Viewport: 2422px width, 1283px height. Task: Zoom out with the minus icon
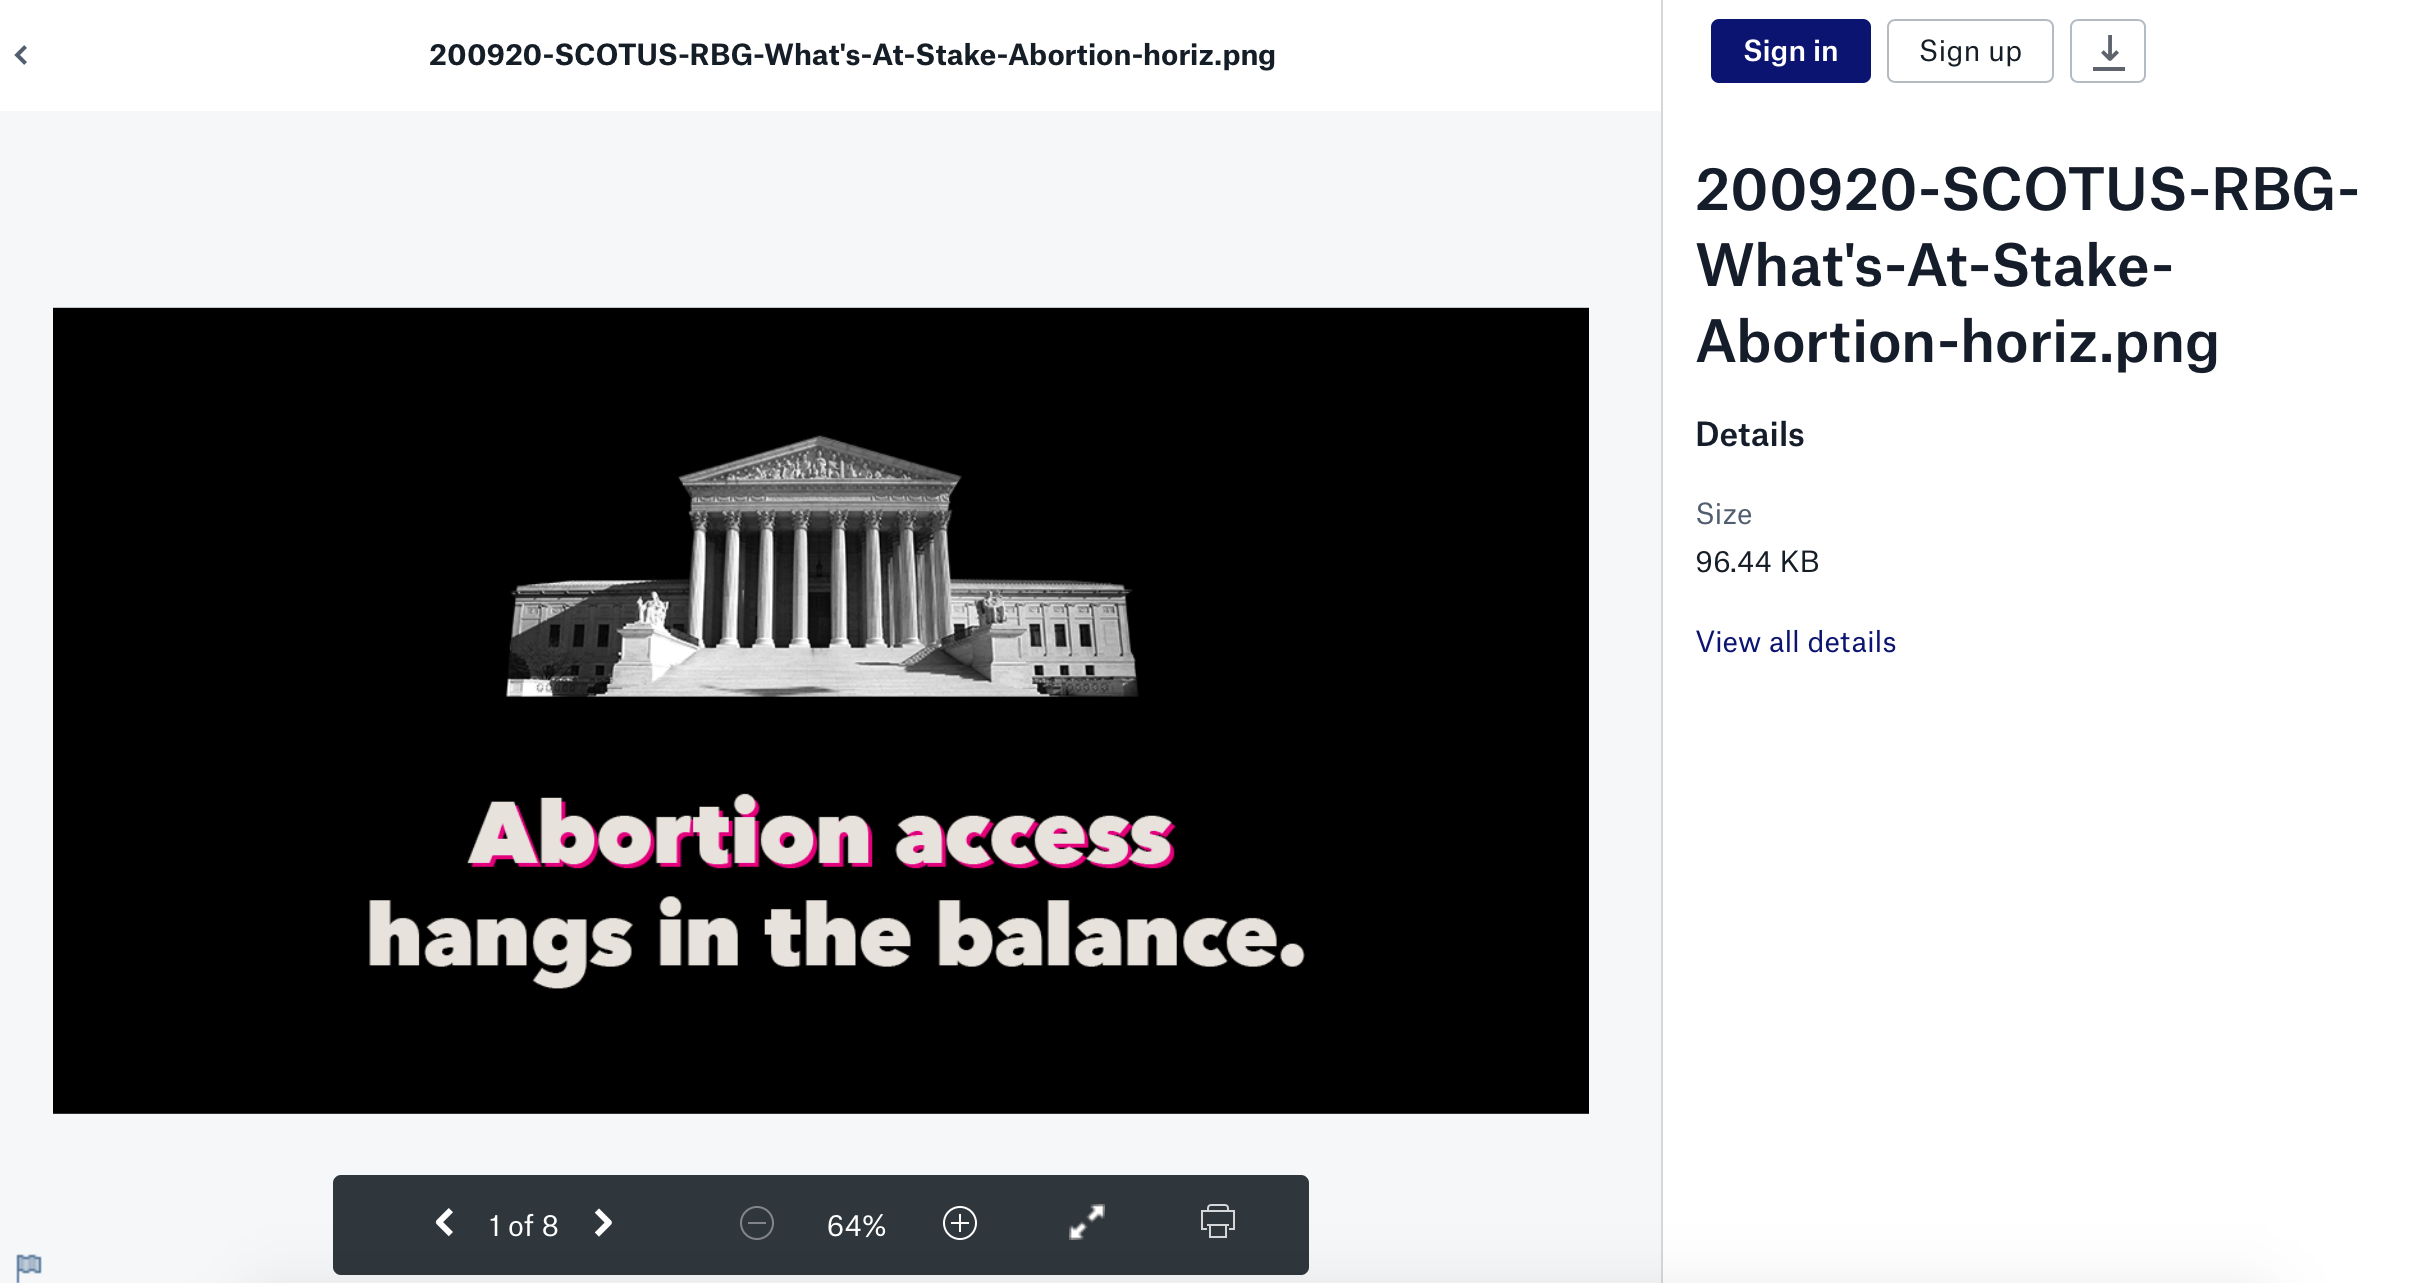pyautogui.click(x=757, y=1223)
